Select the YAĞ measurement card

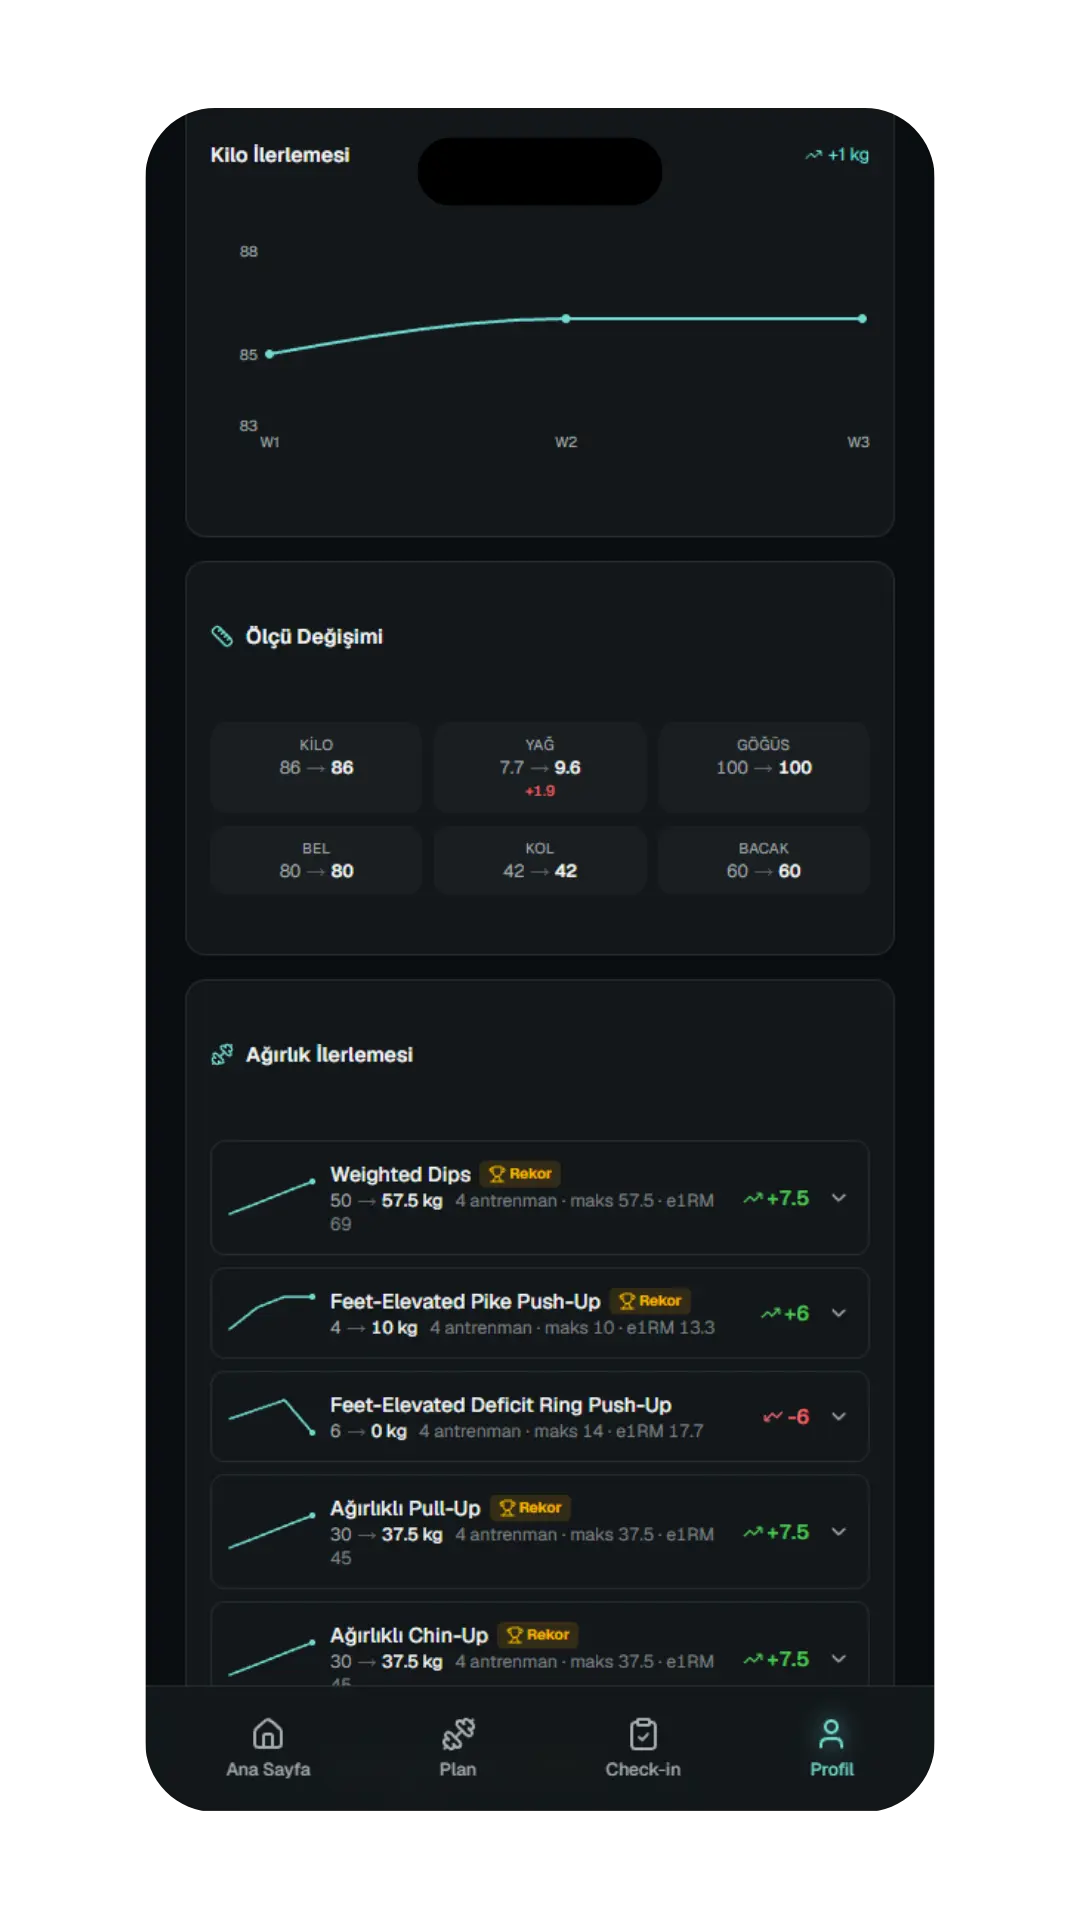click(540, 767)
